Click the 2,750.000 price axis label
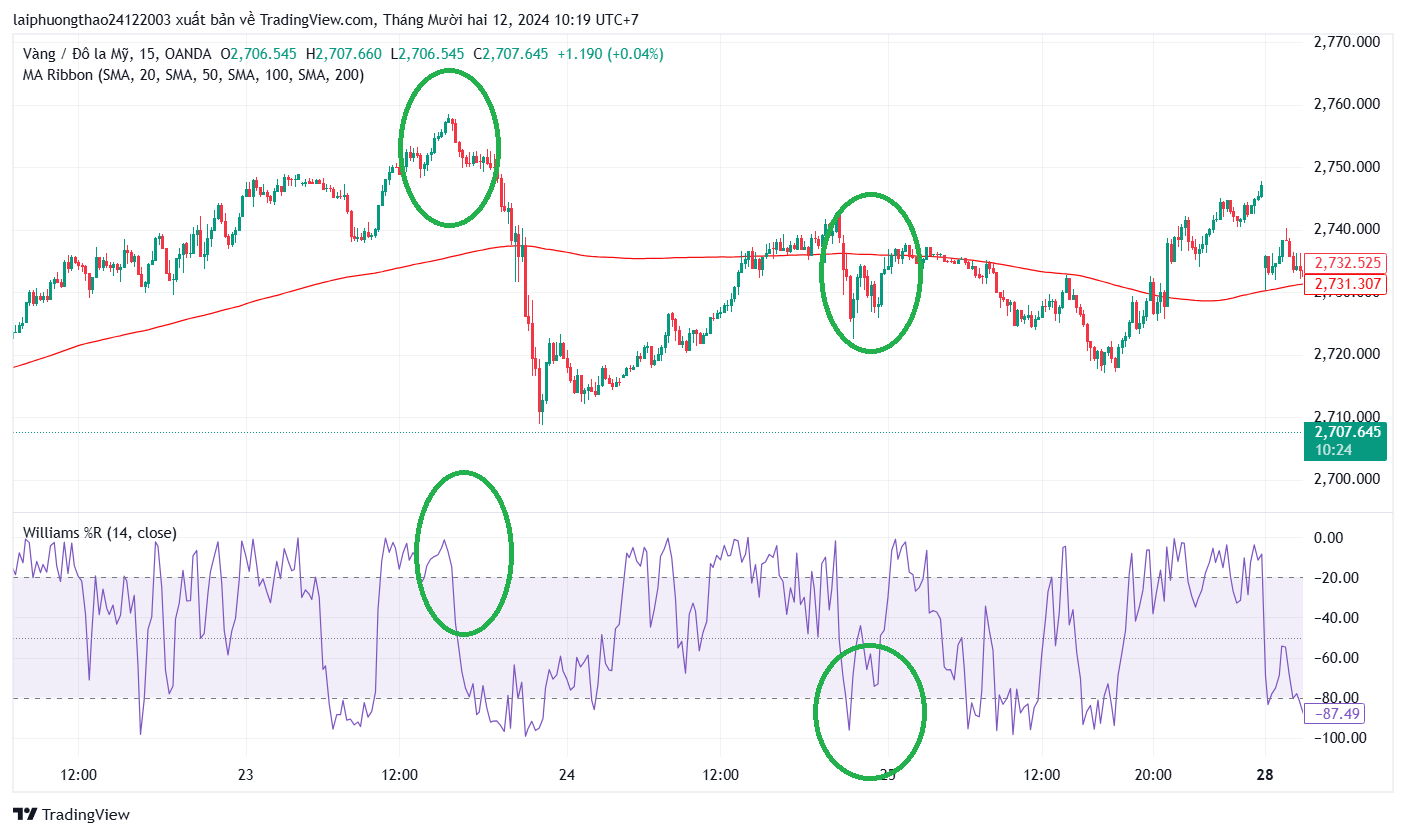The width and height of the screenshot is (1406, 836). point(1347,167)
